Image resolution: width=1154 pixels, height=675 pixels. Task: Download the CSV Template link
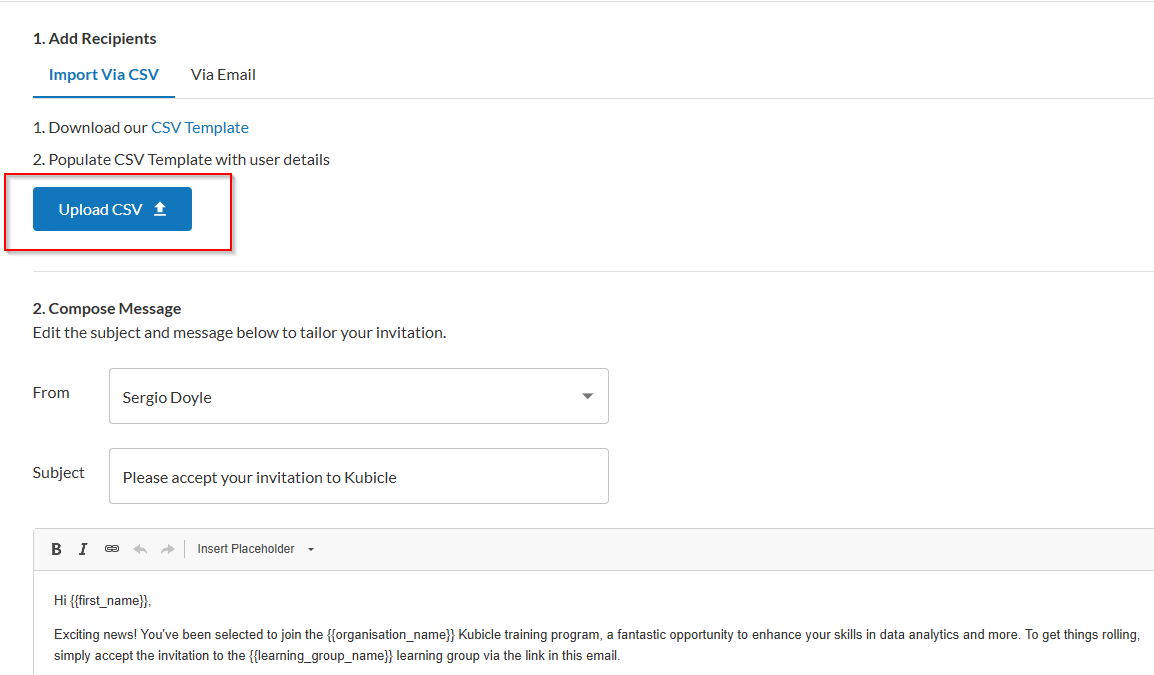point(200,128)
